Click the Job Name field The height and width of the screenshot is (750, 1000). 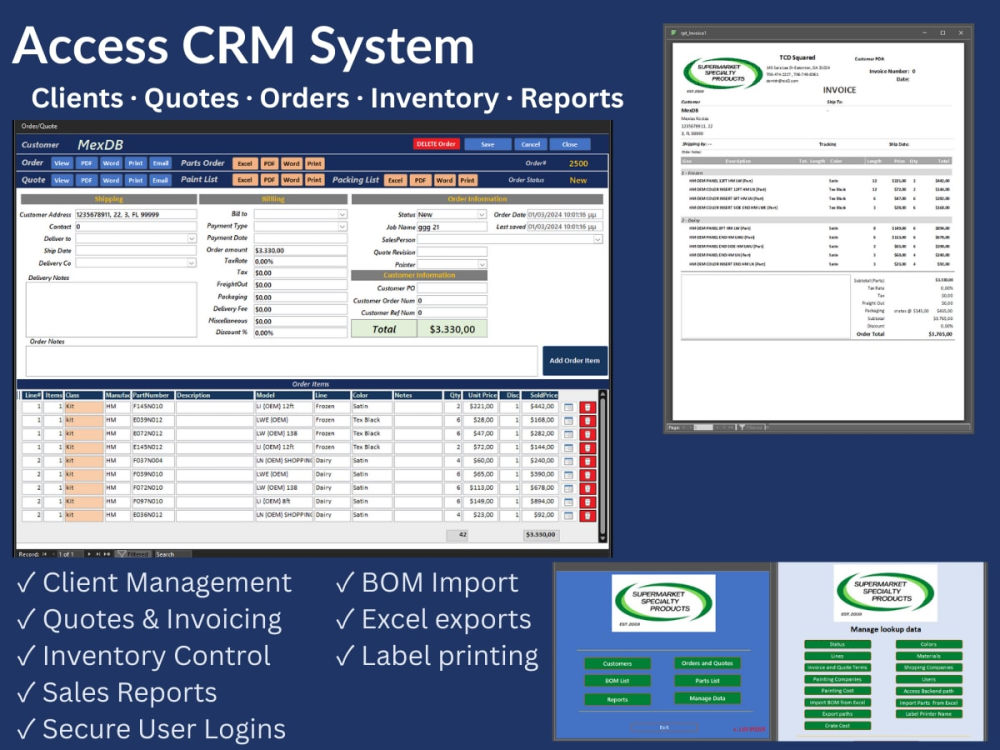[452, 227]
